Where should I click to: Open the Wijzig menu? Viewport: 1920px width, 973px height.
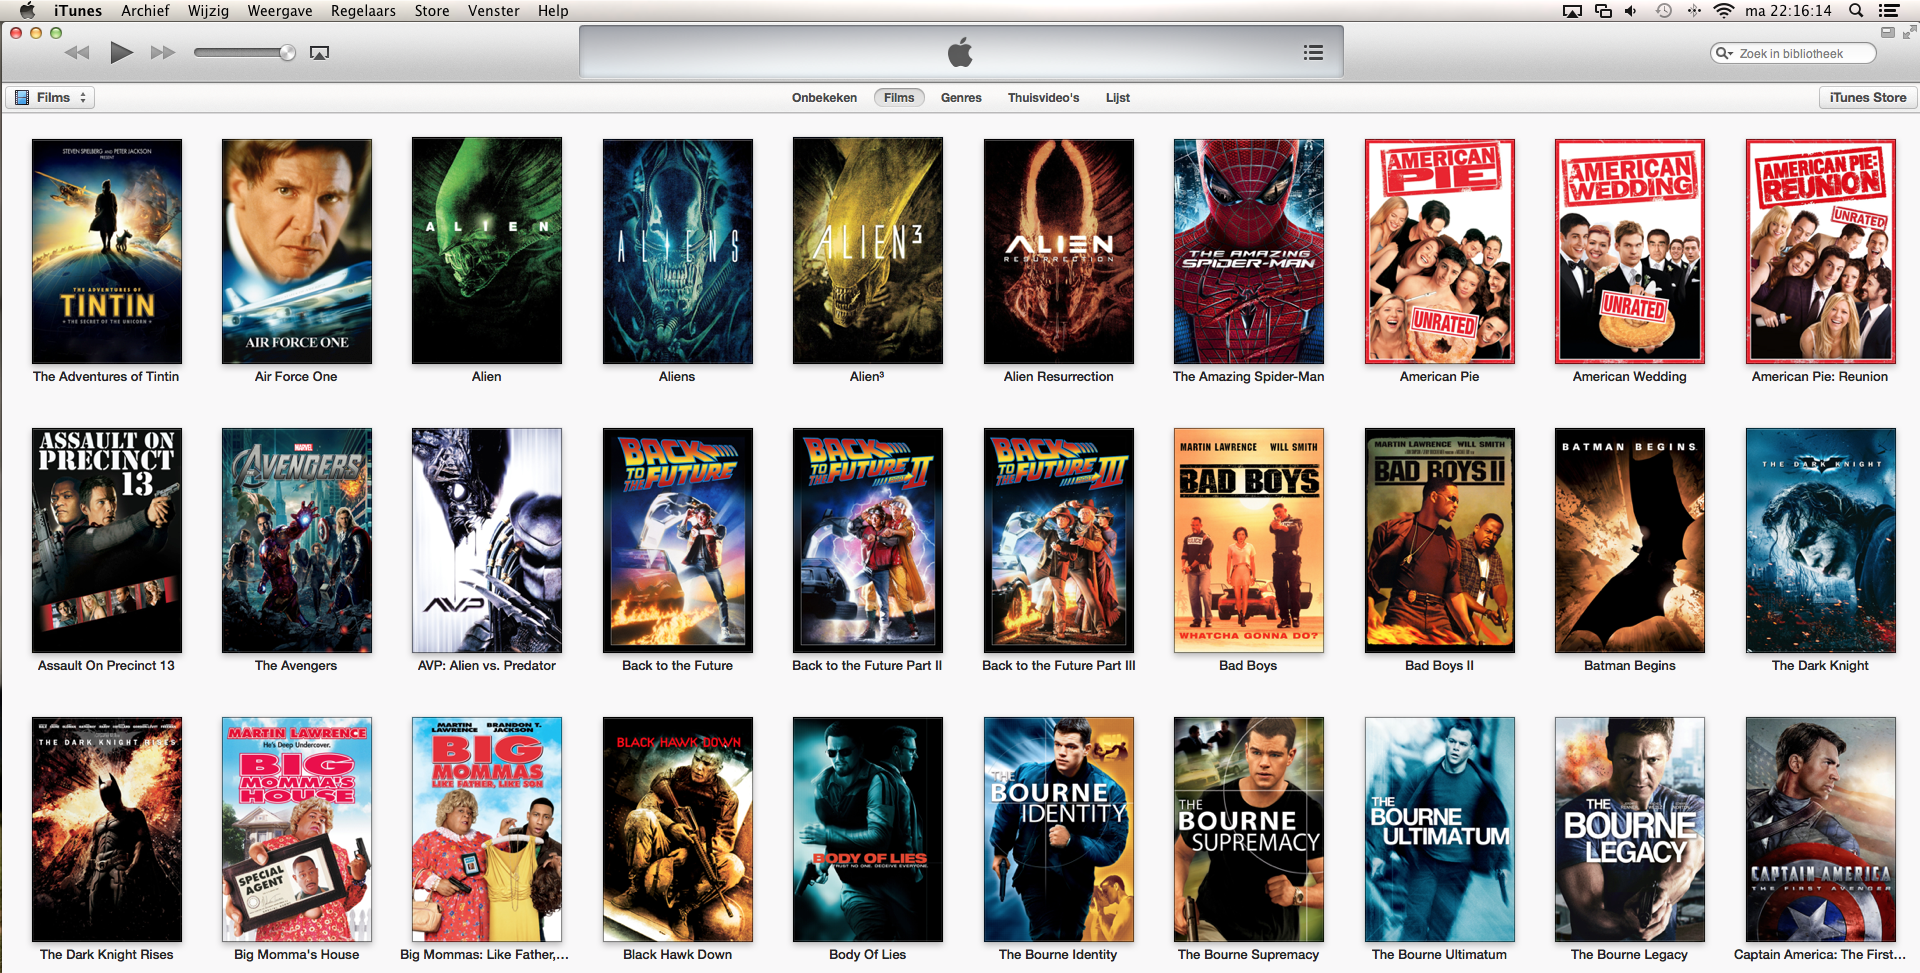208,11
